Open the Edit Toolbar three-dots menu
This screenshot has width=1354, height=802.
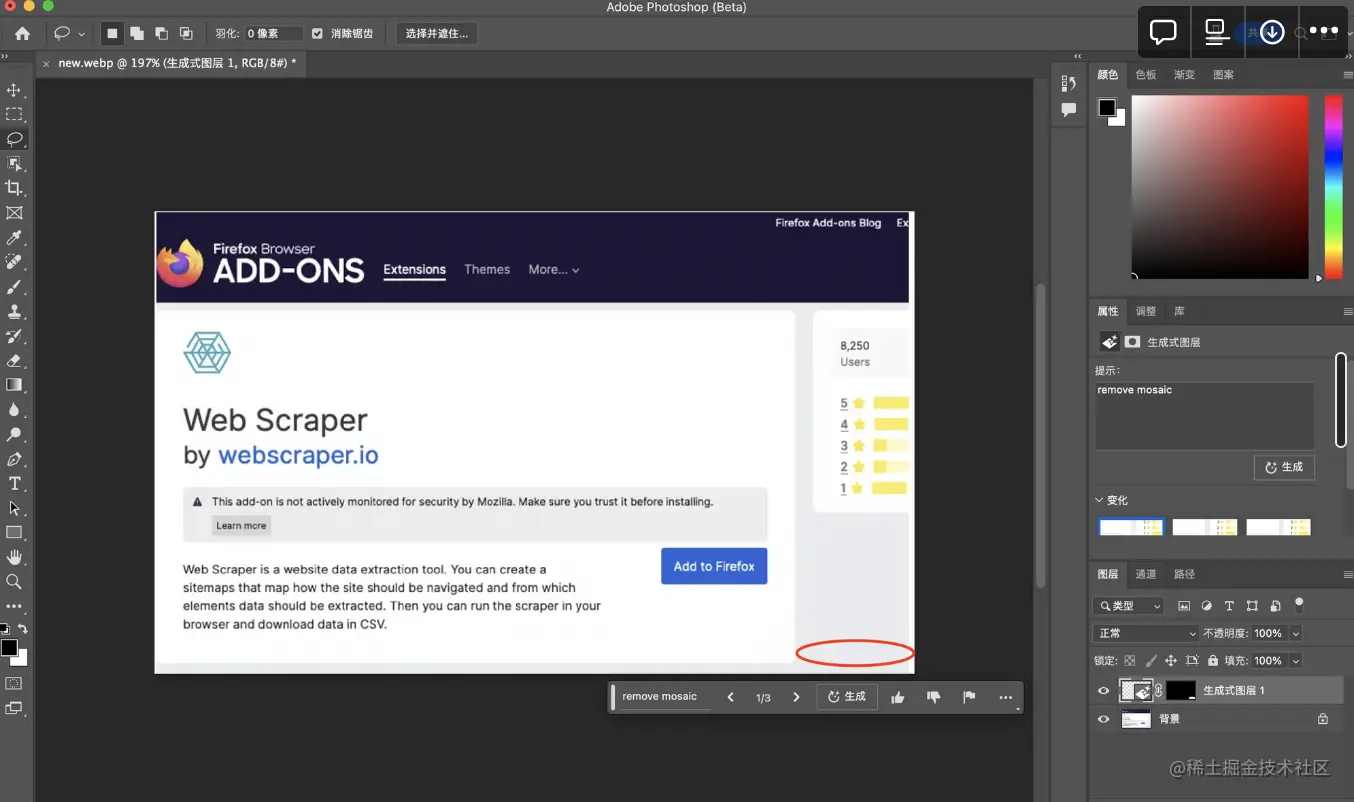tap(14, 606)
